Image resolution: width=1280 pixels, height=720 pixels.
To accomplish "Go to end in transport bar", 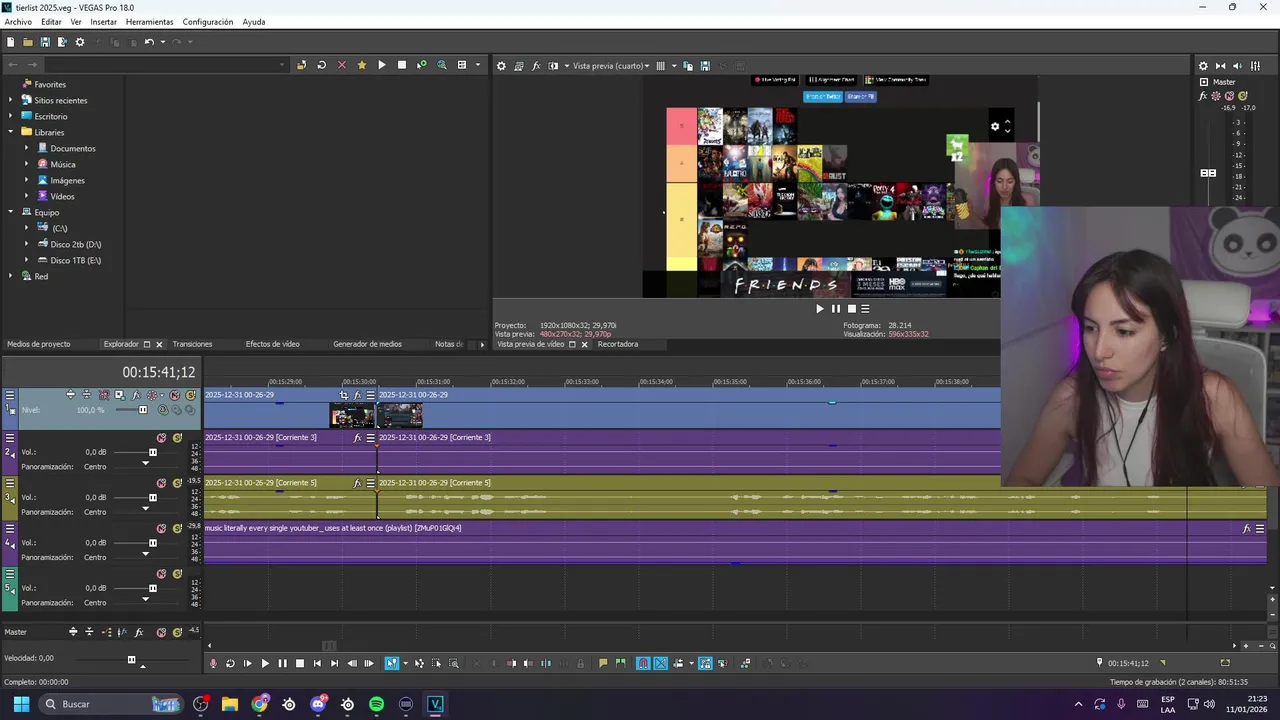I will 334,663.
